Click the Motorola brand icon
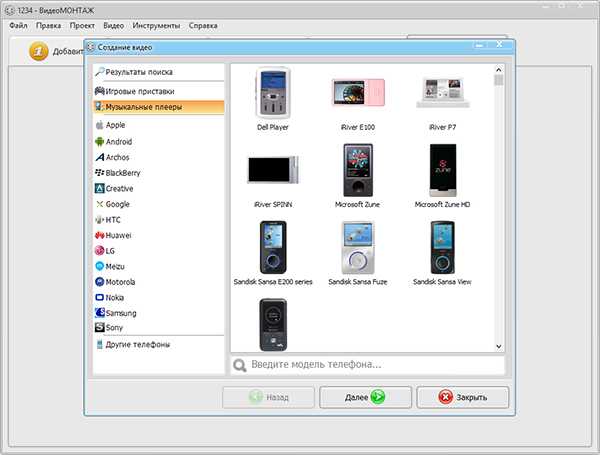Image resolution: width=600 pixels, height=455 pixels. coord(99,282)
